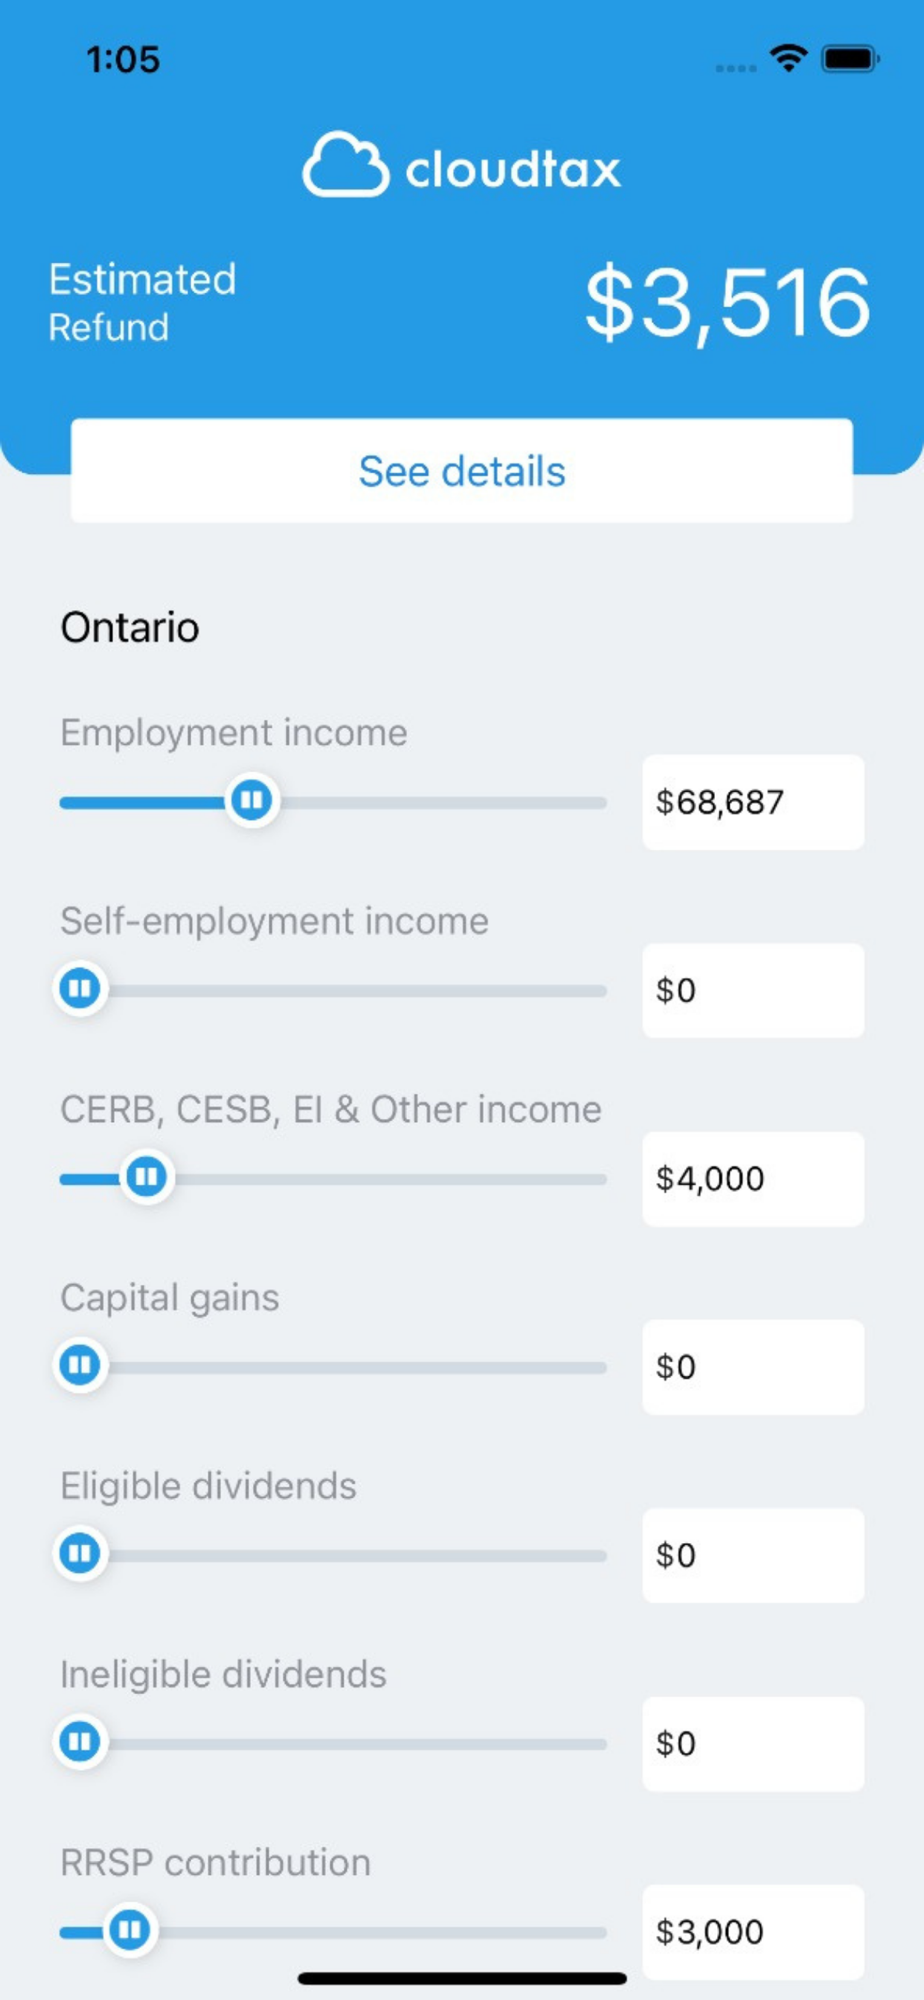Edit the $68,687 employment income field
The image size is (924, 2000).
pyautogui.click(x=753, y=802)
